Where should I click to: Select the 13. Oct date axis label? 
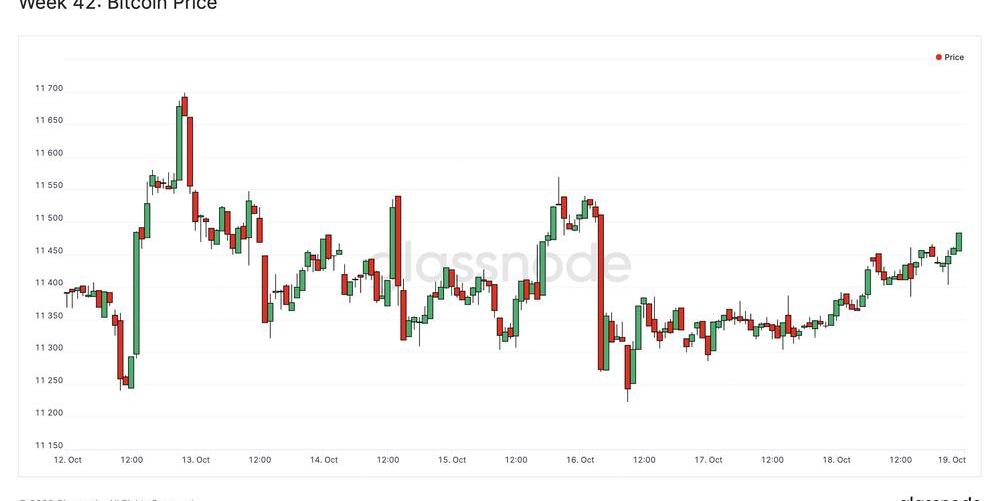pos(196,460)
